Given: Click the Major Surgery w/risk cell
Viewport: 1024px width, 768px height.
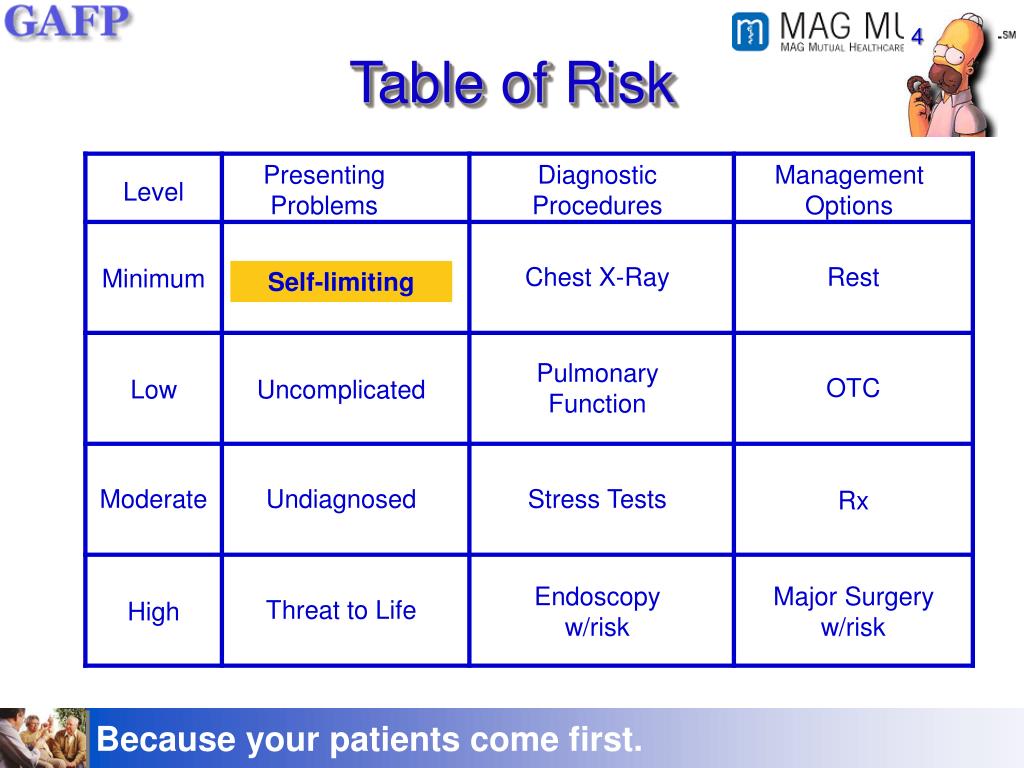Looking at the screenshot, I should [853, 612].
